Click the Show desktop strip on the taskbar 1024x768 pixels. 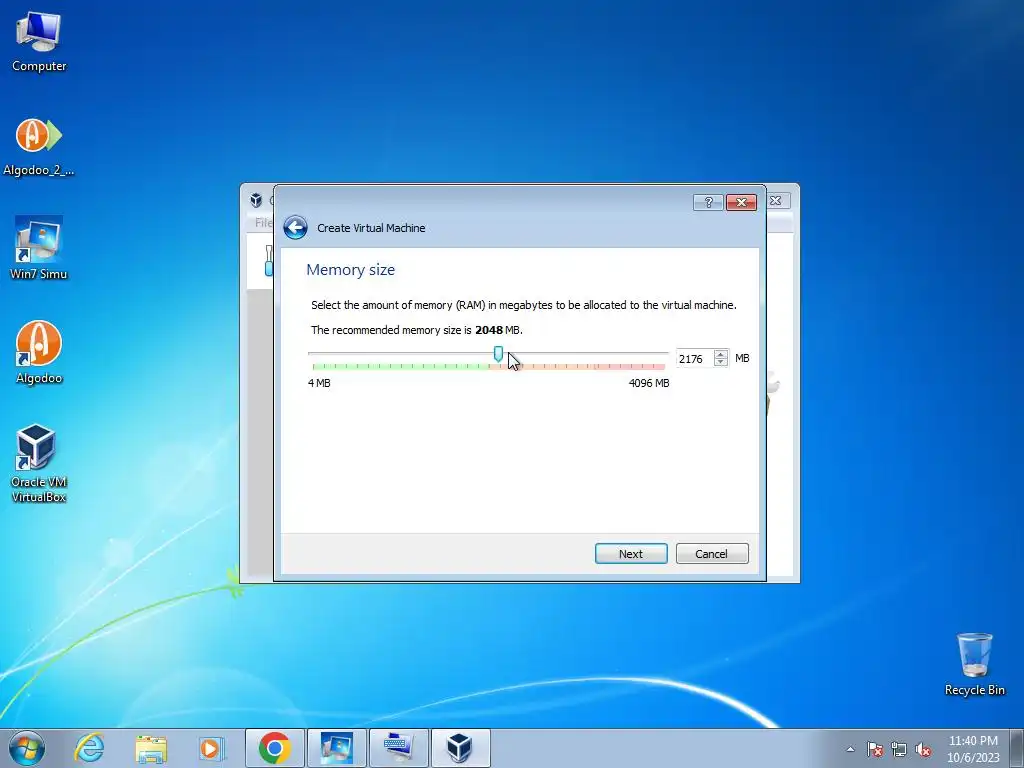click(1017, 748)
